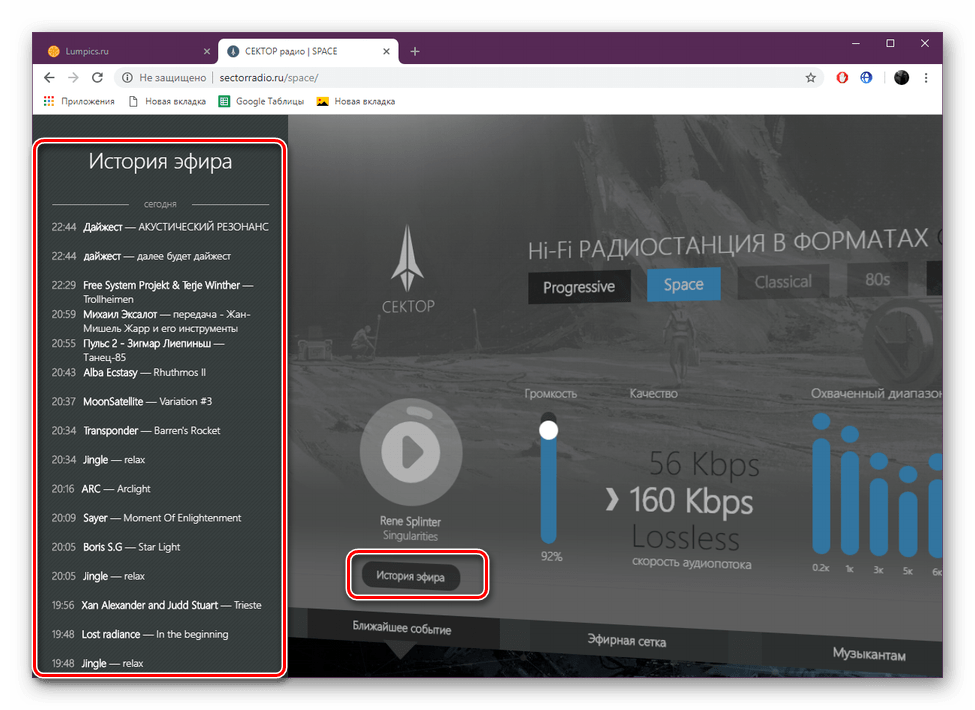Switch to the Progressive channel
The height and width of the screenshot is (710, 975).
579,287
